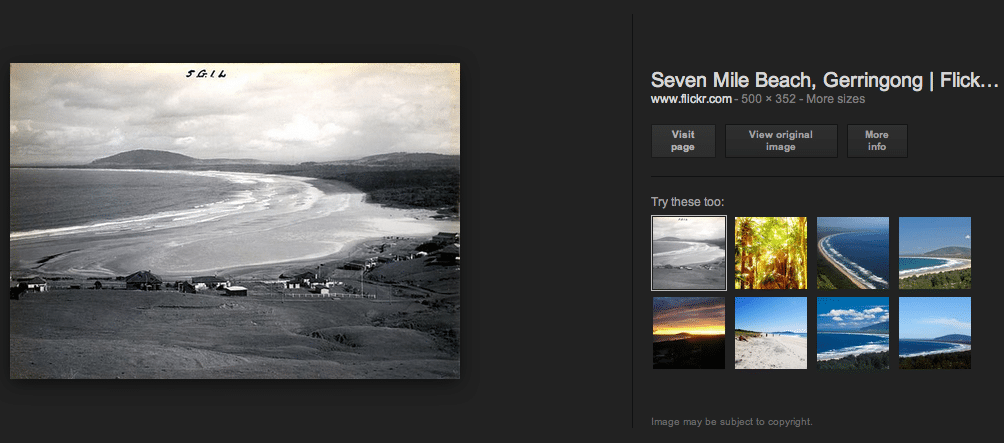Click the View original image button

(x=781, y=141)
